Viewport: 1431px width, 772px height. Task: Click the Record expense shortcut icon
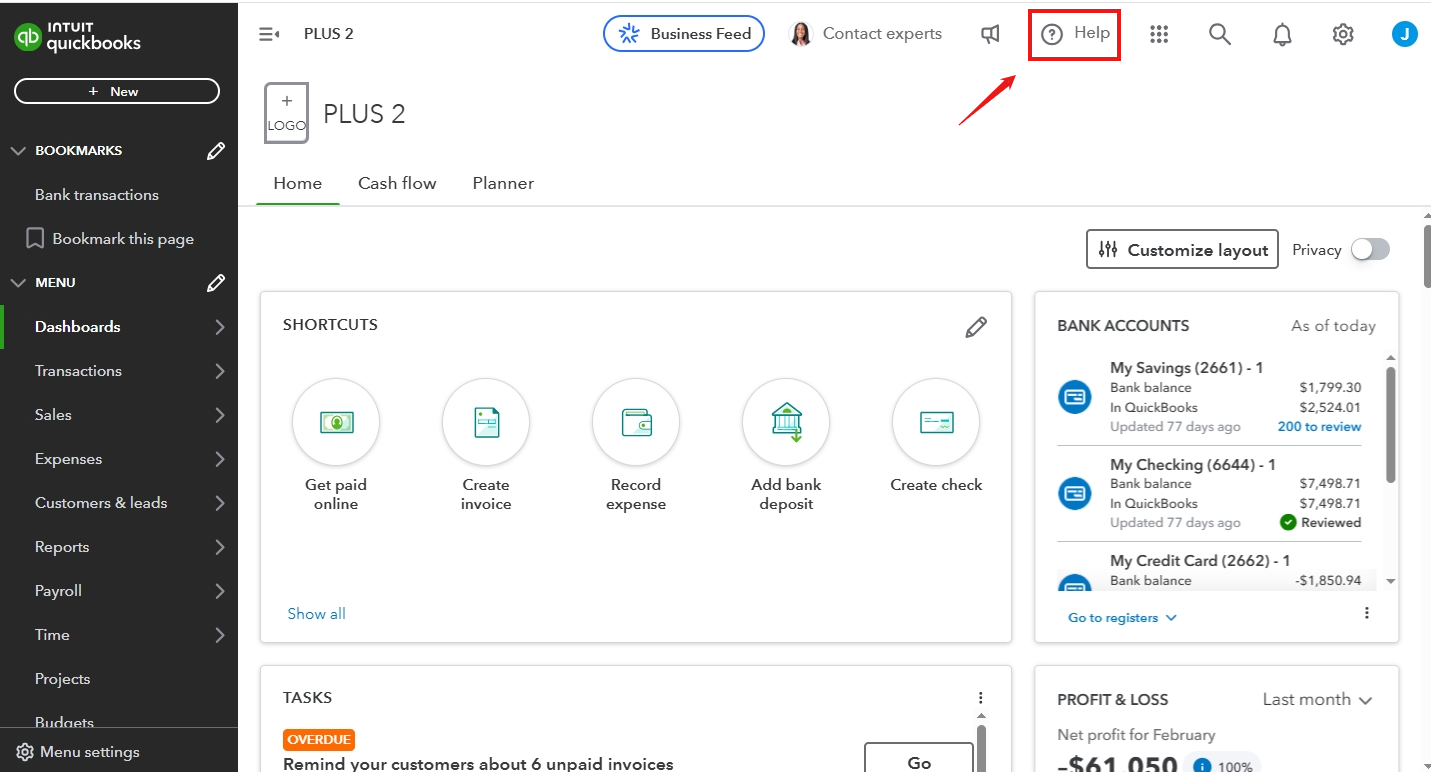pos(636,422)
